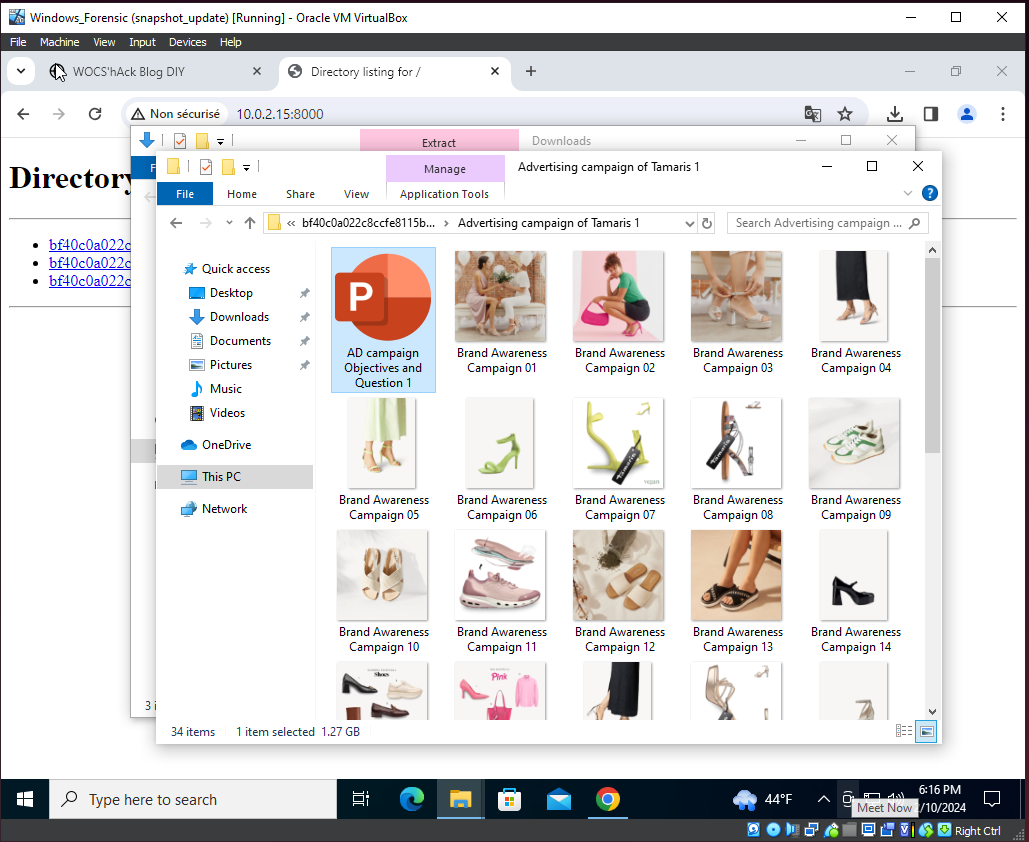
Task: Switch to Details view layout icon
Action: coord(904,731)
